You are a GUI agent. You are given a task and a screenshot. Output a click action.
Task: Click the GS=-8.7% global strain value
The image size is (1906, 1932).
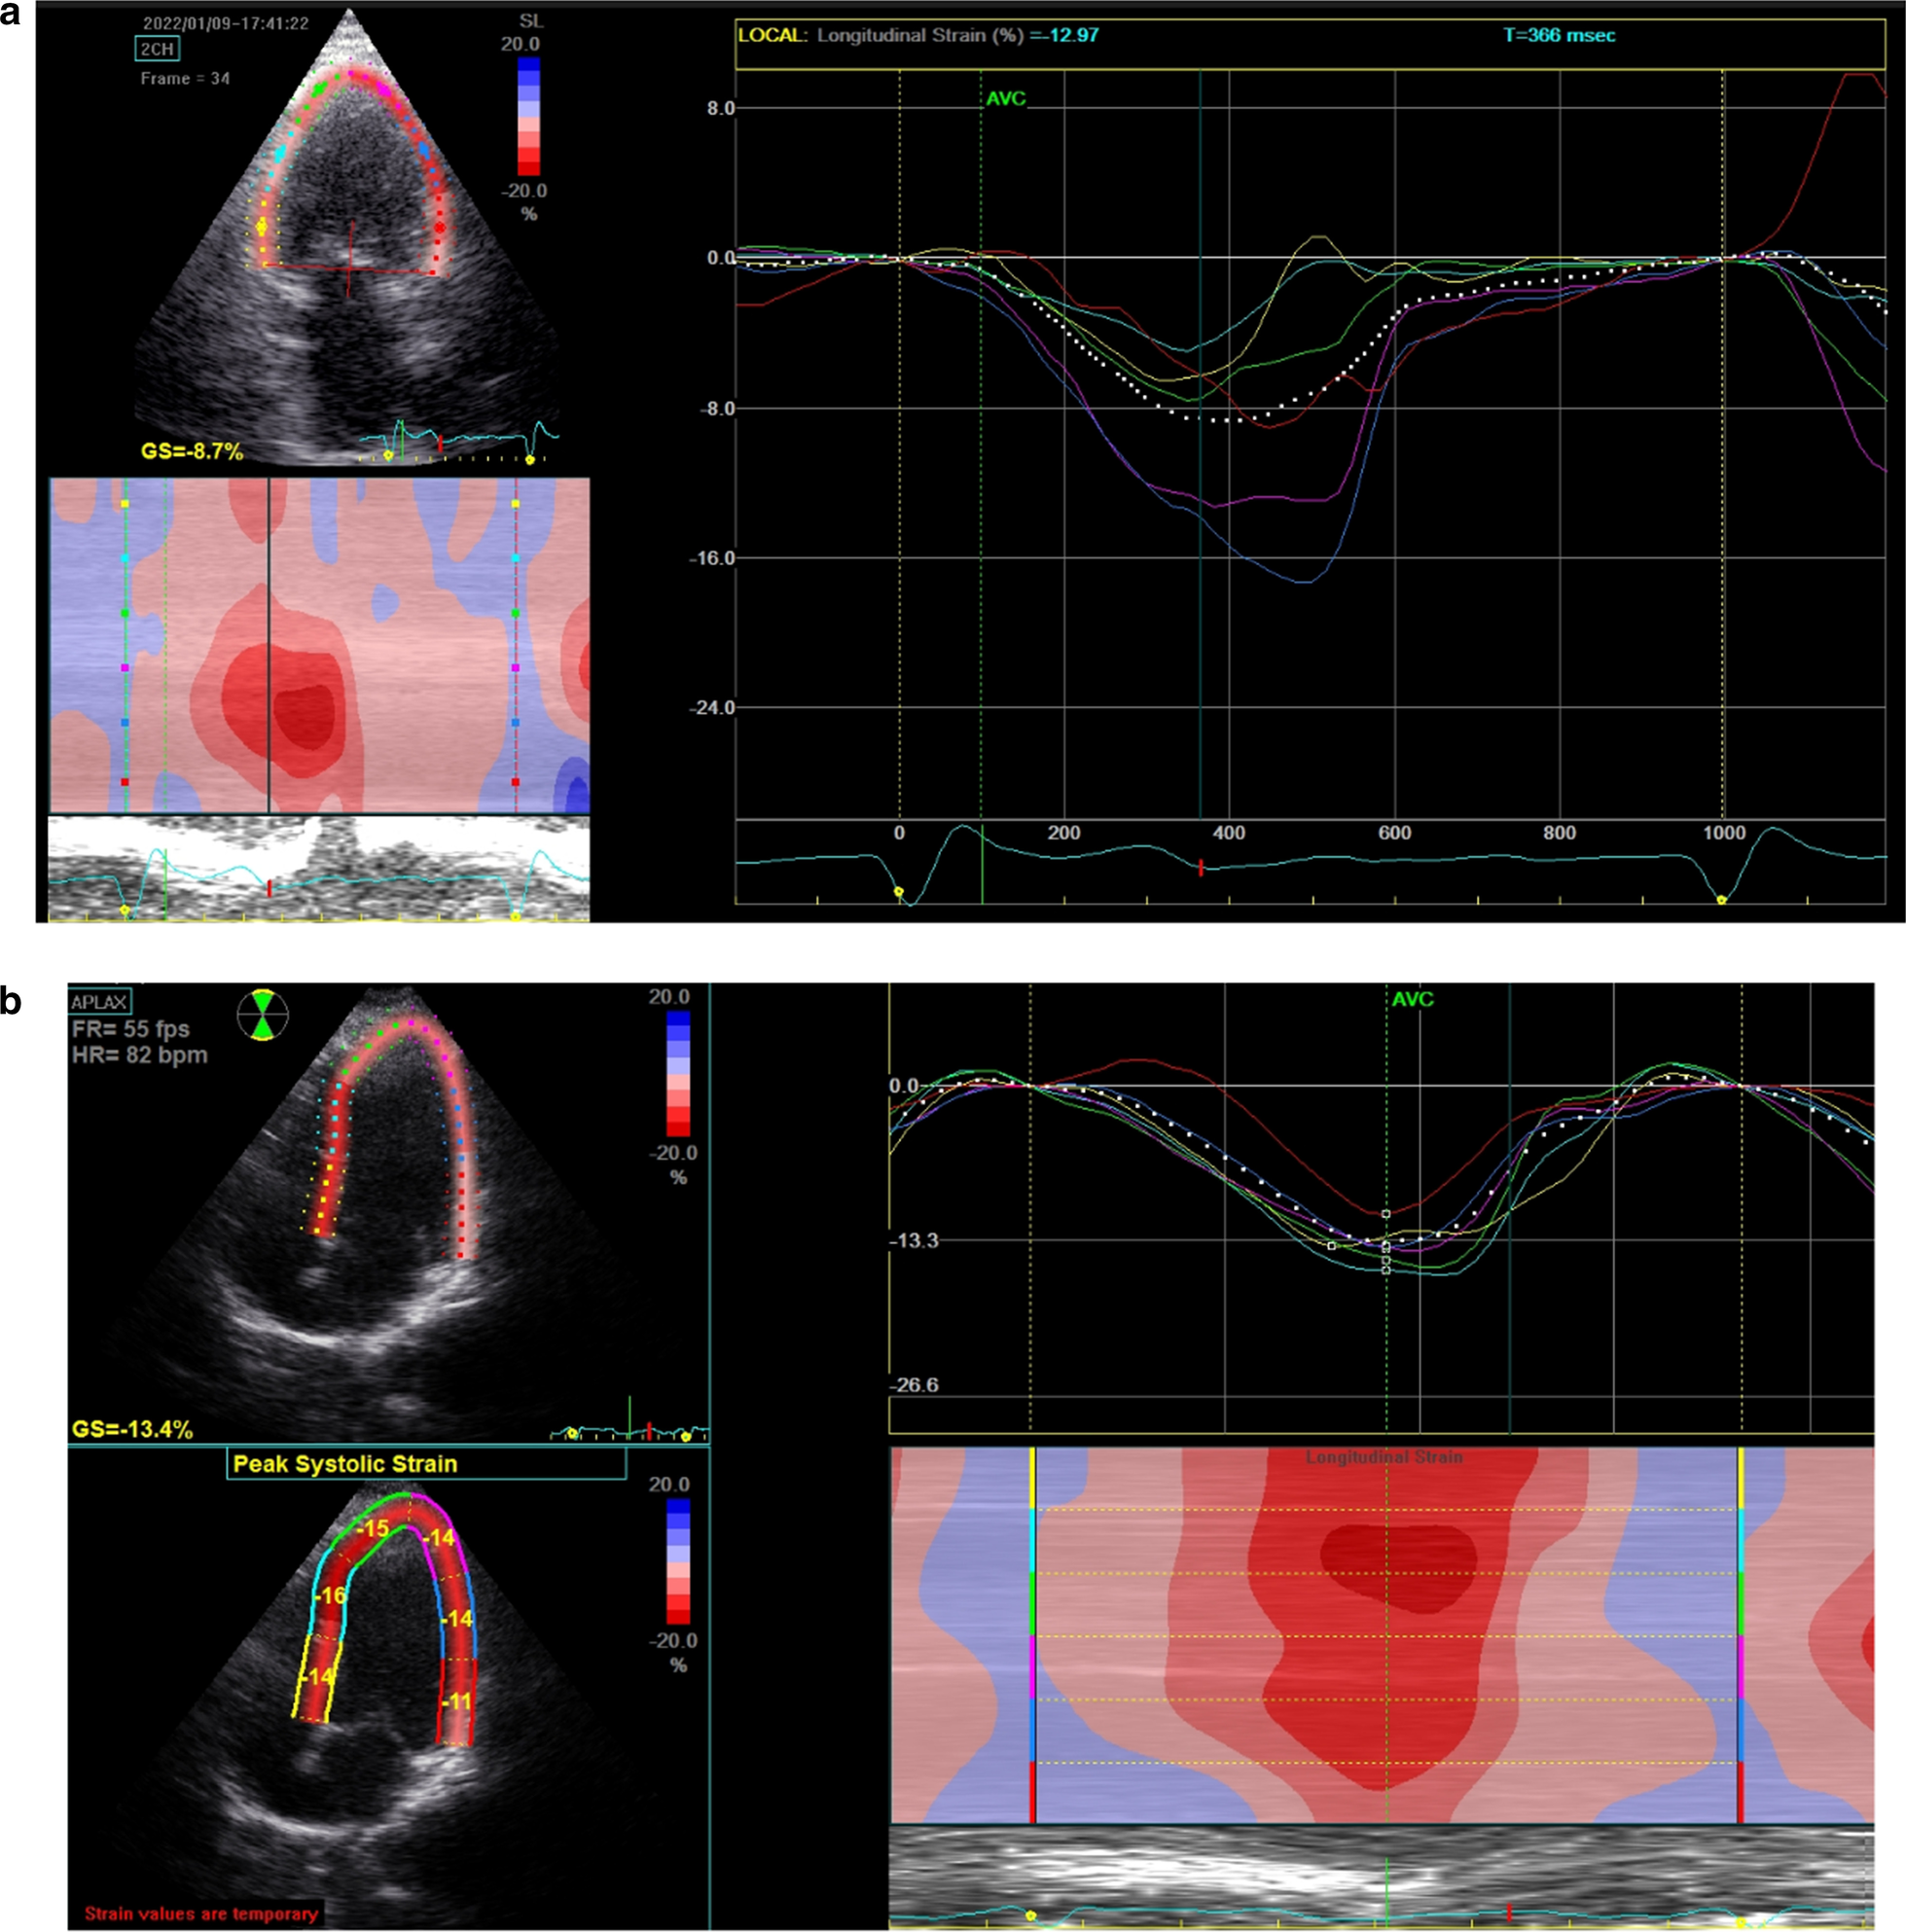192,451
